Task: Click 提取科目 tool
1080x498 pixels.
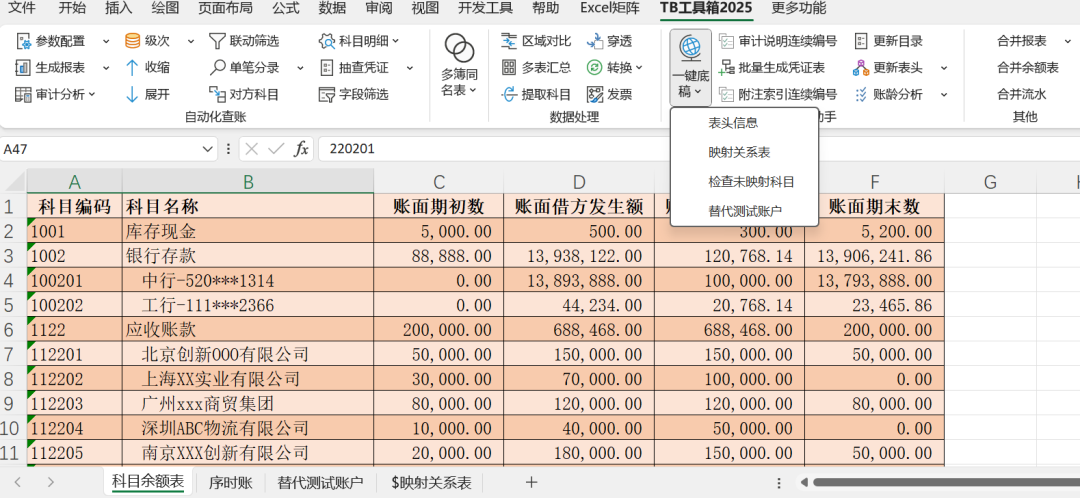Action: 536,94
